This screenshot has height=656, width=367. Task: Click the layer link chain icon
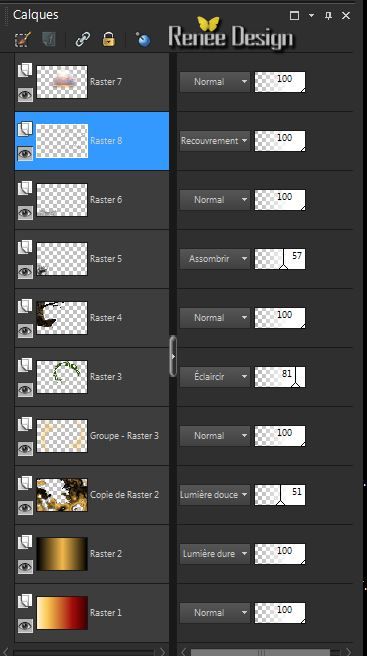[x=82, y=39]
